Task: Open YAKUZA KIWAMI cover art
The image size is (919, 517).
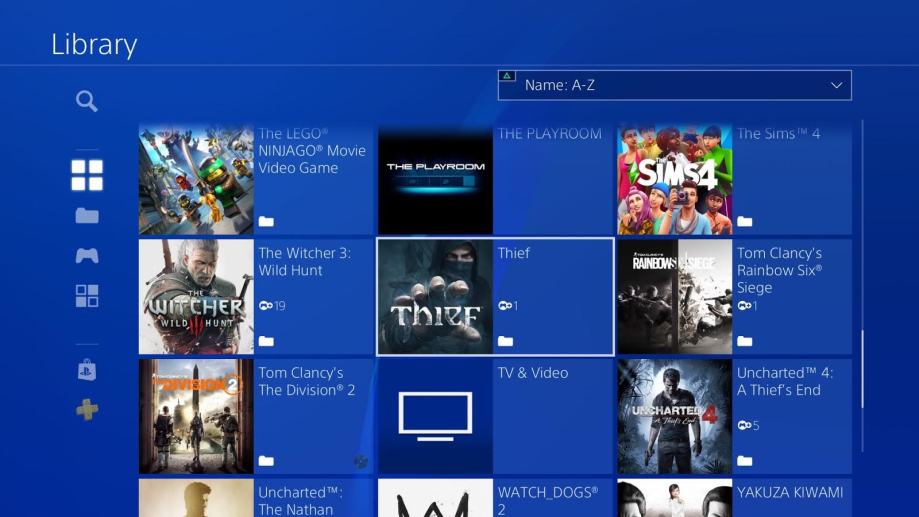Action: (675, 498)
